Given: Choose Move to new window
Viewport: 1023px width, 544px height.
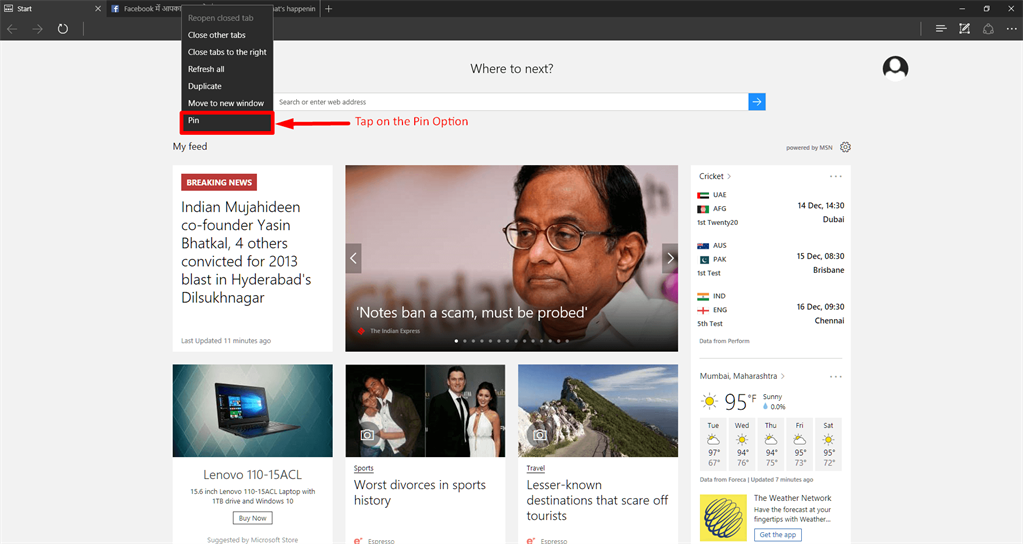Looking at the screenshot, I should coord(226,103).
